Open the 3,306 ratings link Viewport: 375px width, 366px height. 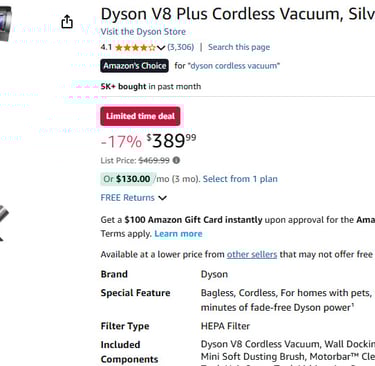click(180, 47)
